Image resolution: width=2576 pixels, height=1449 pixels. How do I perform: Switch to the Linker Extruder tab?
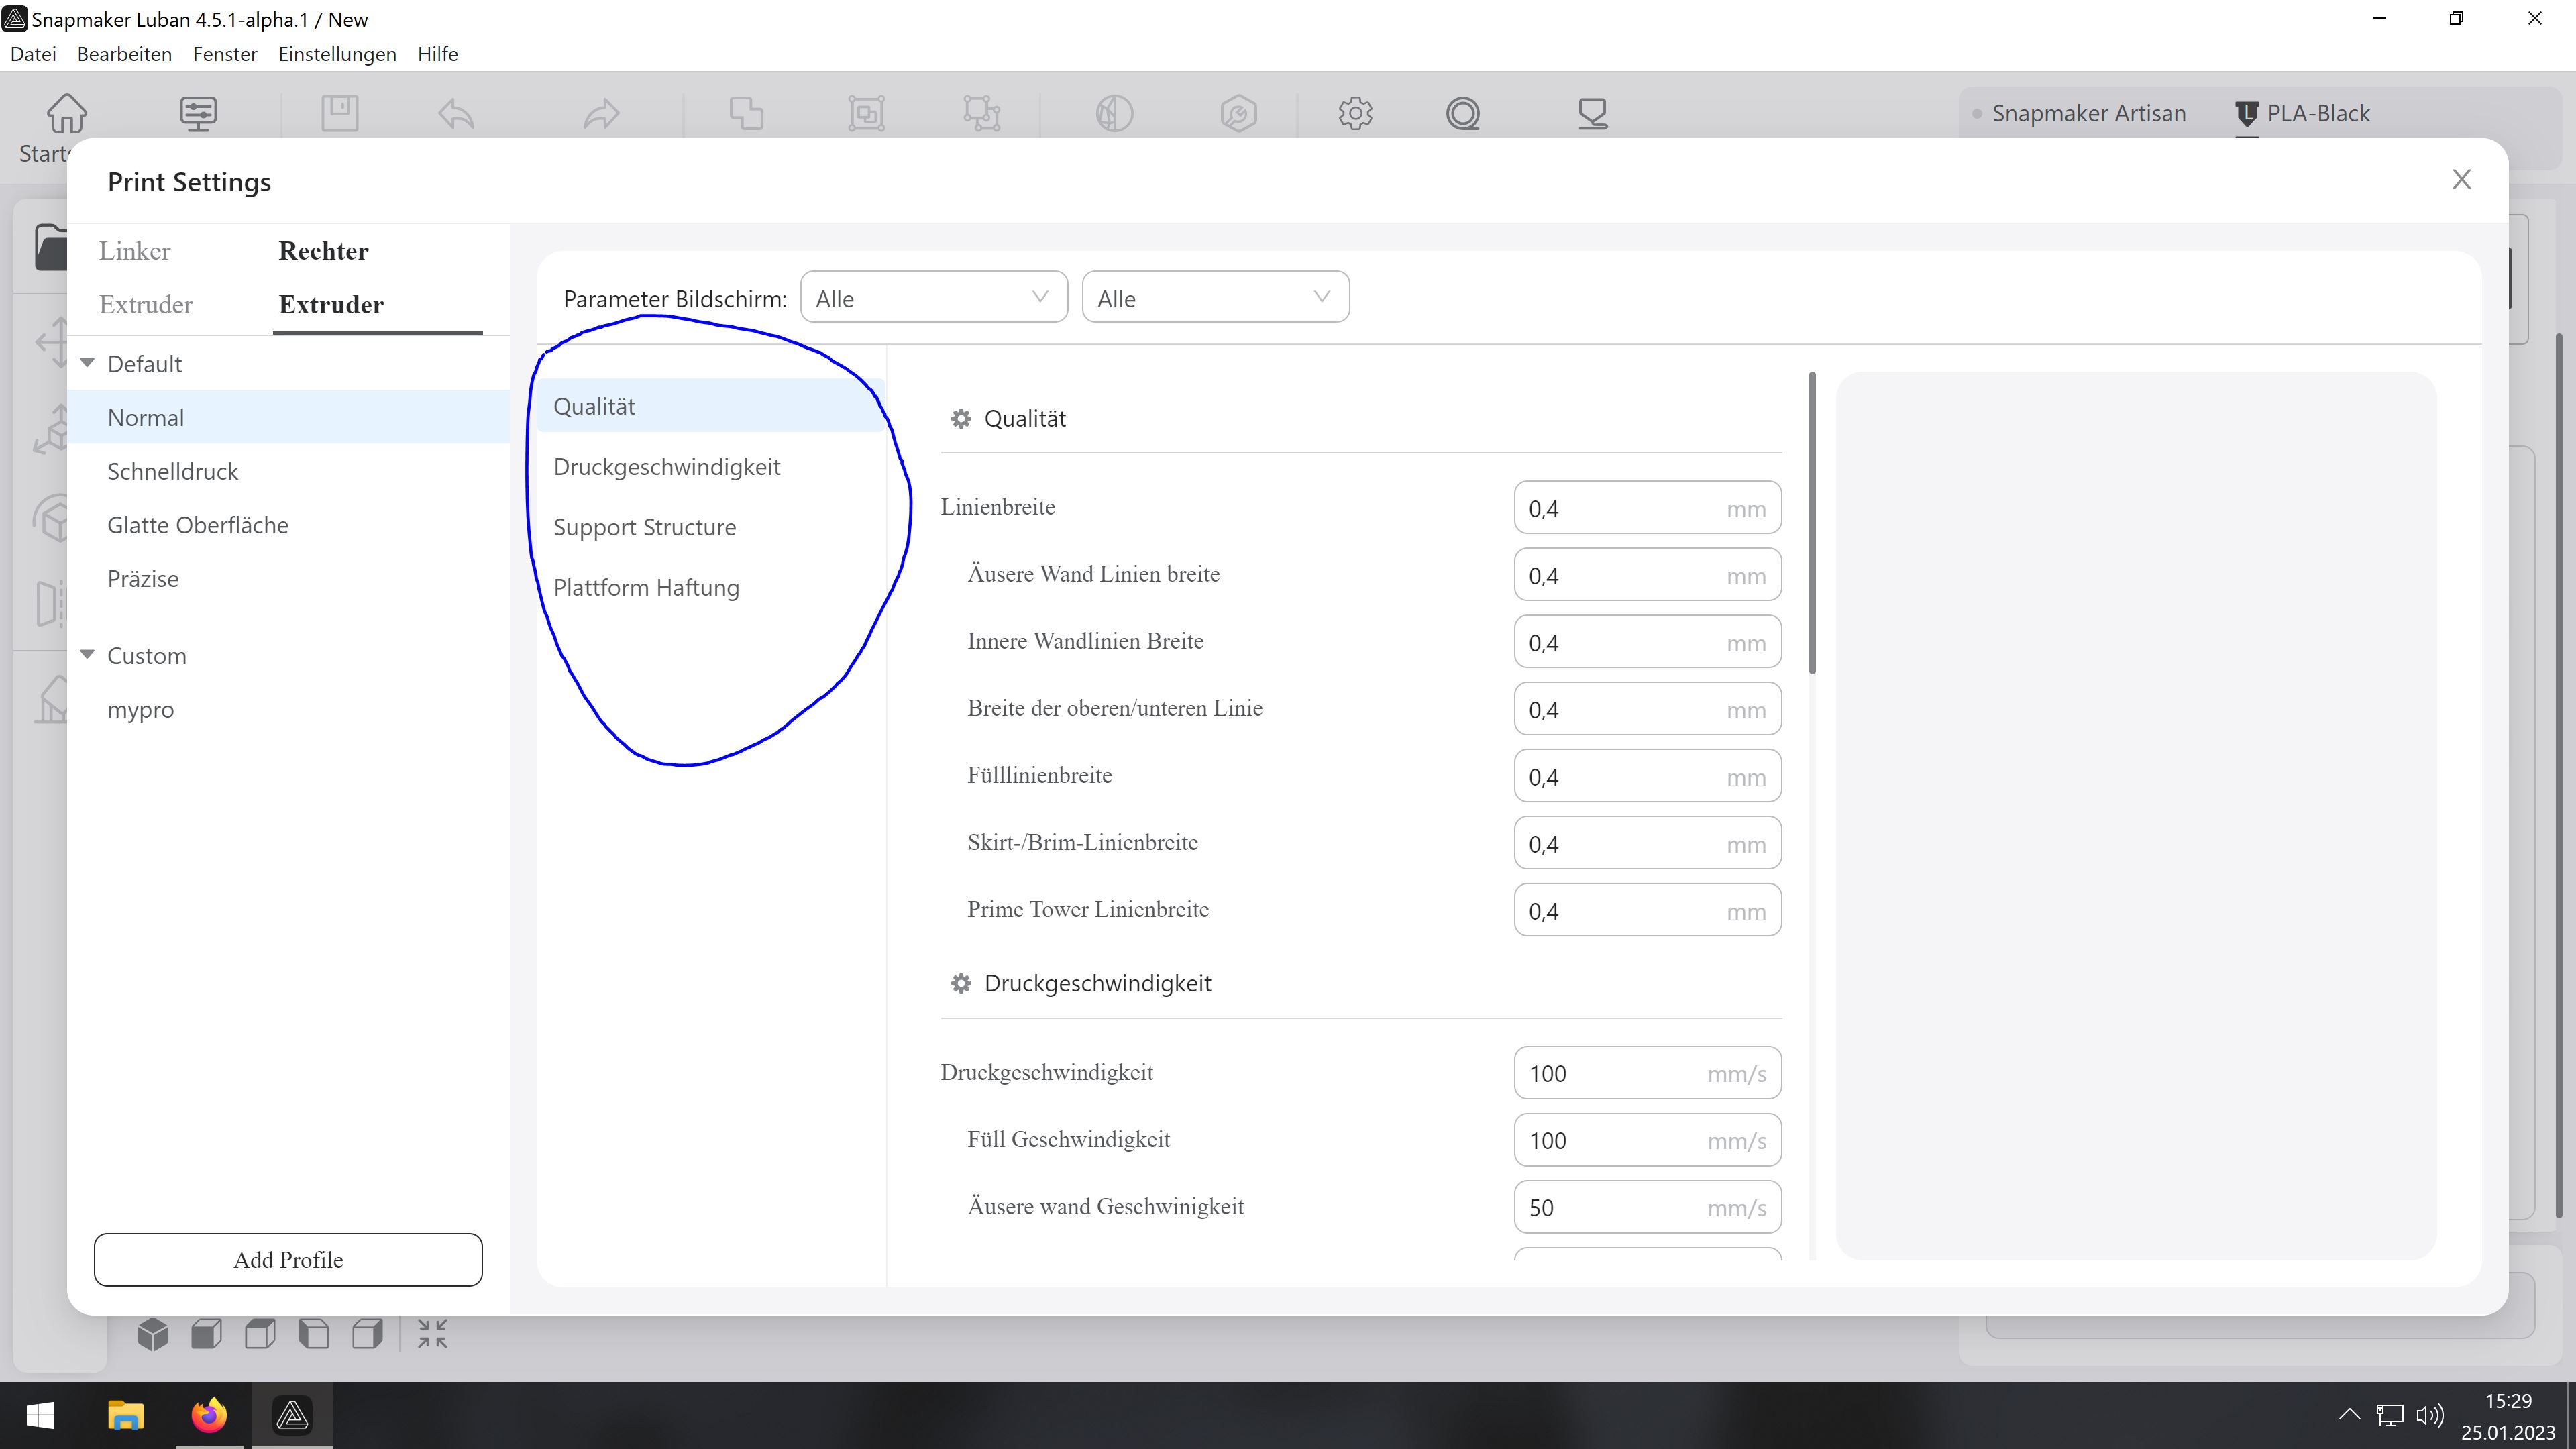[146, 278]
